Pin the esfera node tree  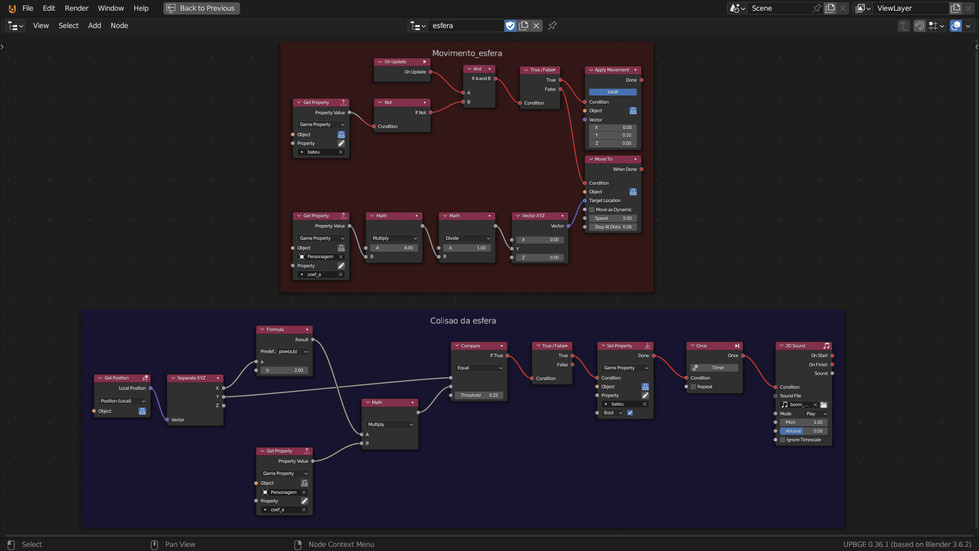[552, 26]
